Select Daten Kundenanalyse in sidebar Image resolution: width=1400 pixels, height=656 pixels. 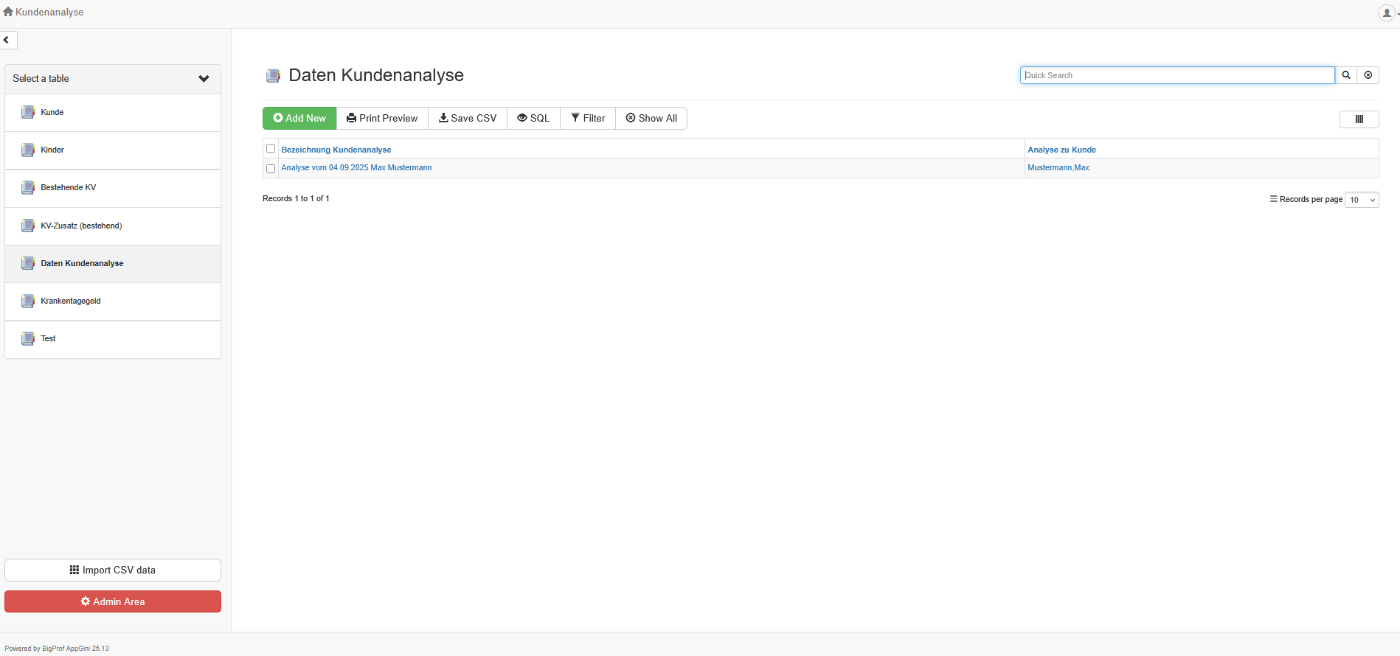pos(113,264)
